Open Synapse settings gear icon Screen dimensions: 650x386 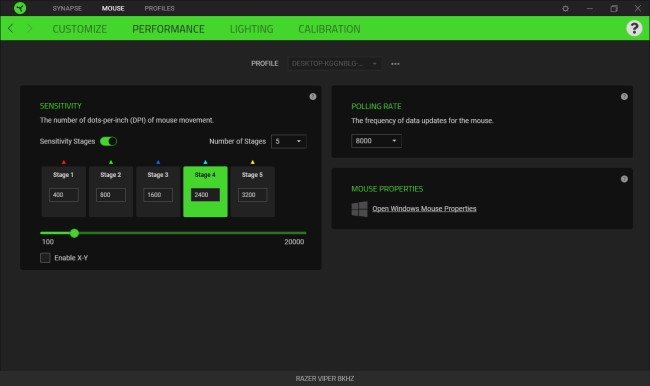[565, 8]
